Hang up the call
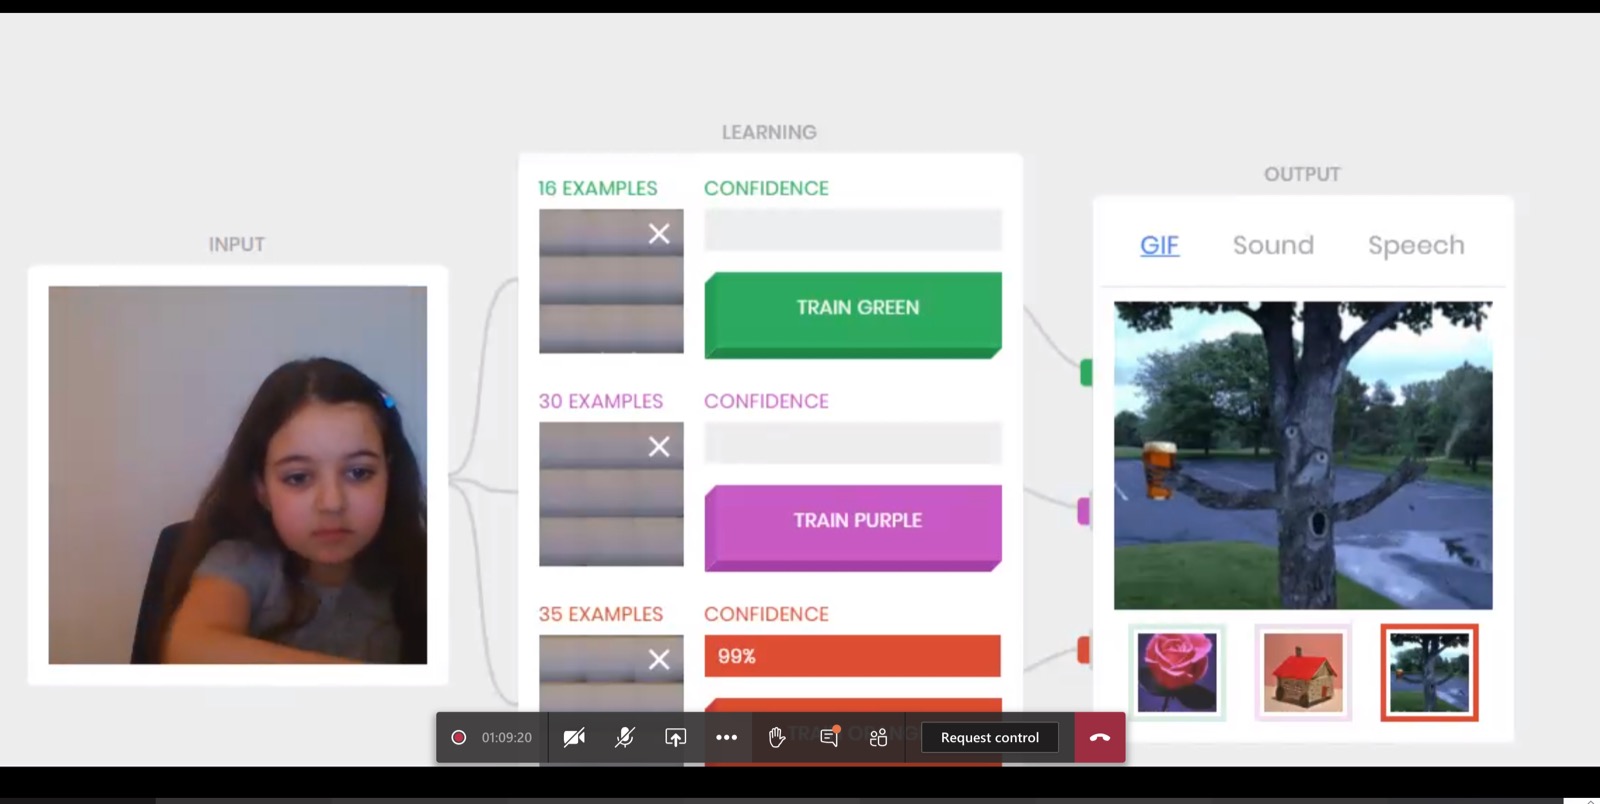Viewport: 1600px width, 804px height. tap(1100, 738)
